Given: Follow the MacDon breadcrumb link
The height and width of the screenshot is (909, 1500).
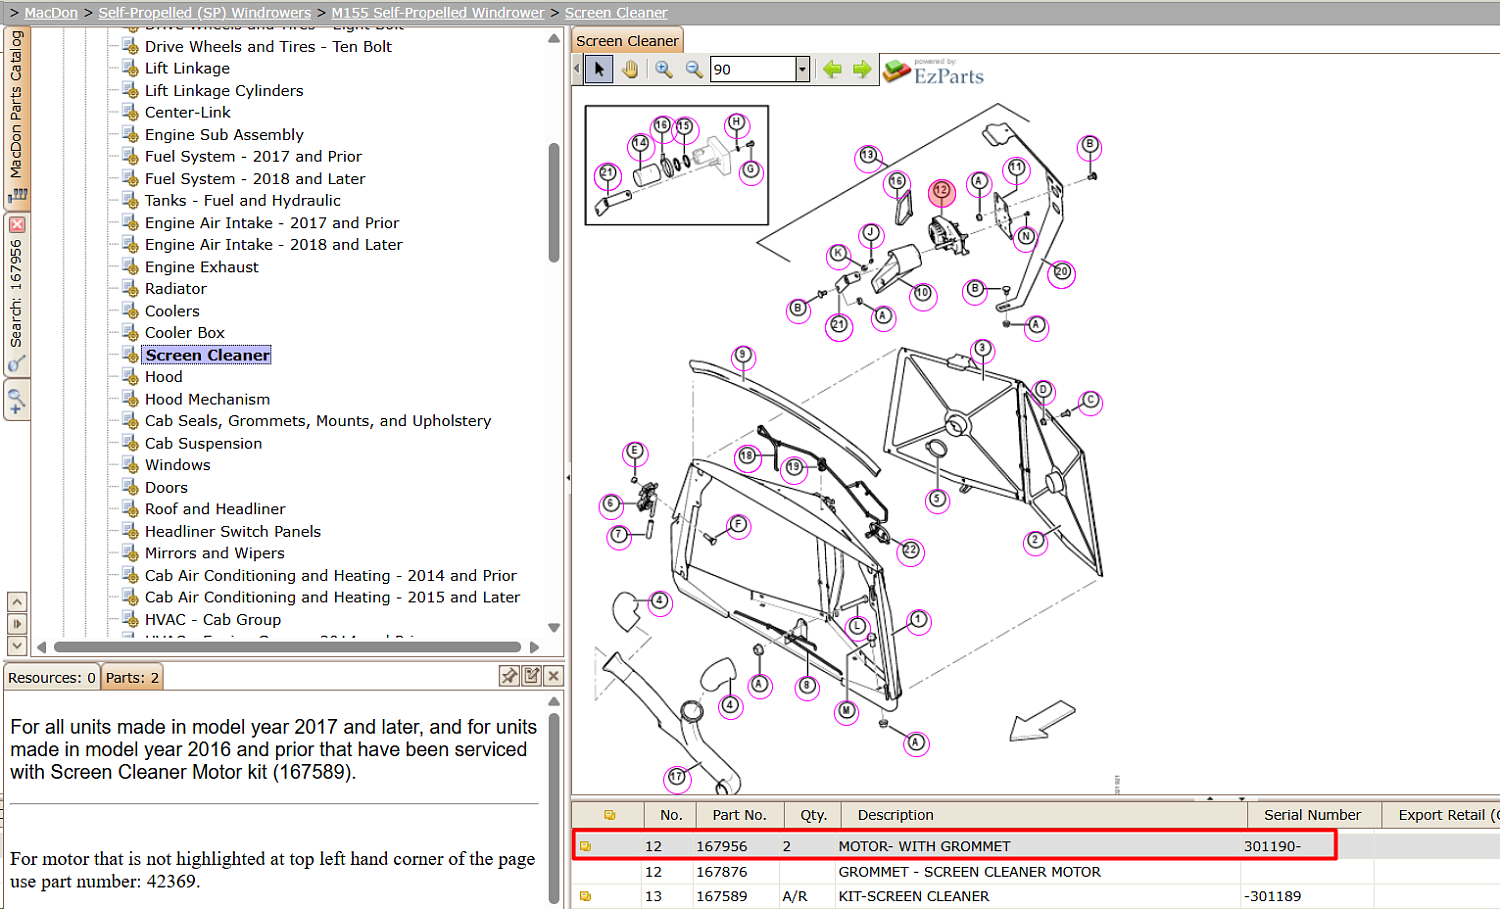Looking at the screenshot, I should pos(51,13).
